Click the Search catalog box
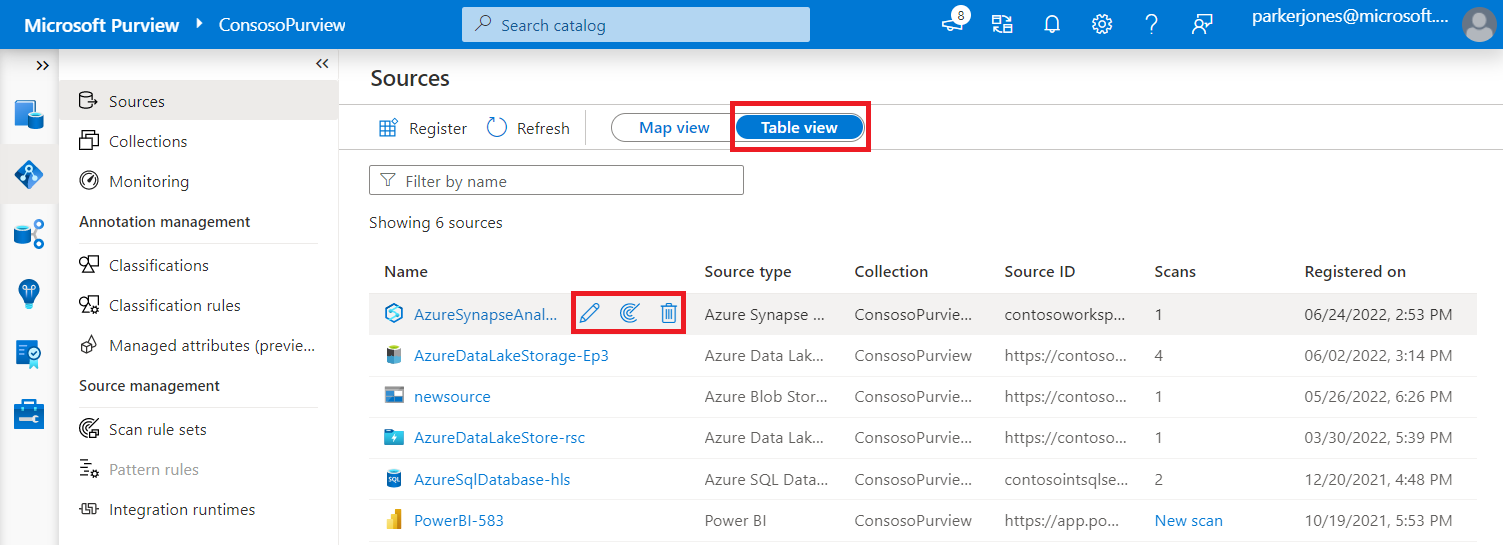The image size is (1503, 545). (636, 25)
